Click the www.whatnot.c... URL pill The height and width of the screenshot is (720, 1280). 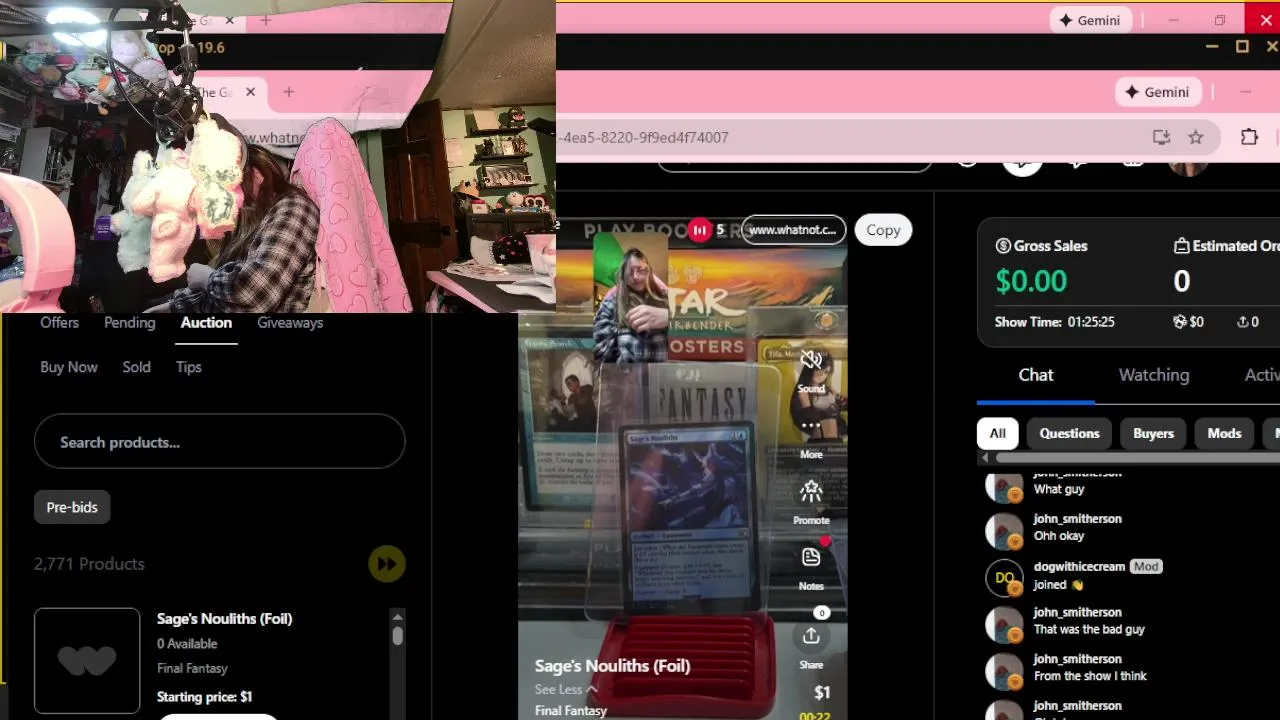[x=792, y=230]
